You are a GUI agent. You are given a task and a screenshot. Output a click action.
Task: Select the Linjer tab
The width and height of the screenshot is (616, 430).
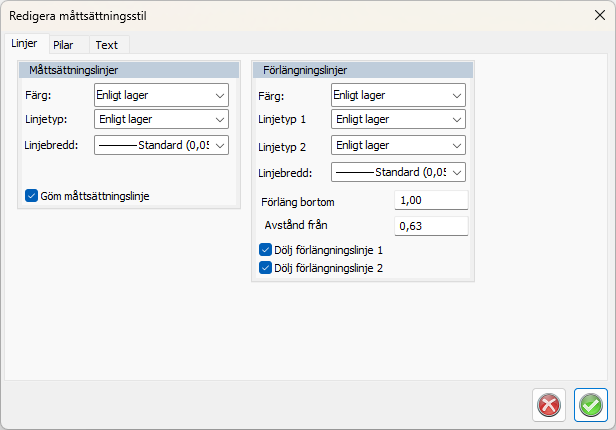(23, 44)
